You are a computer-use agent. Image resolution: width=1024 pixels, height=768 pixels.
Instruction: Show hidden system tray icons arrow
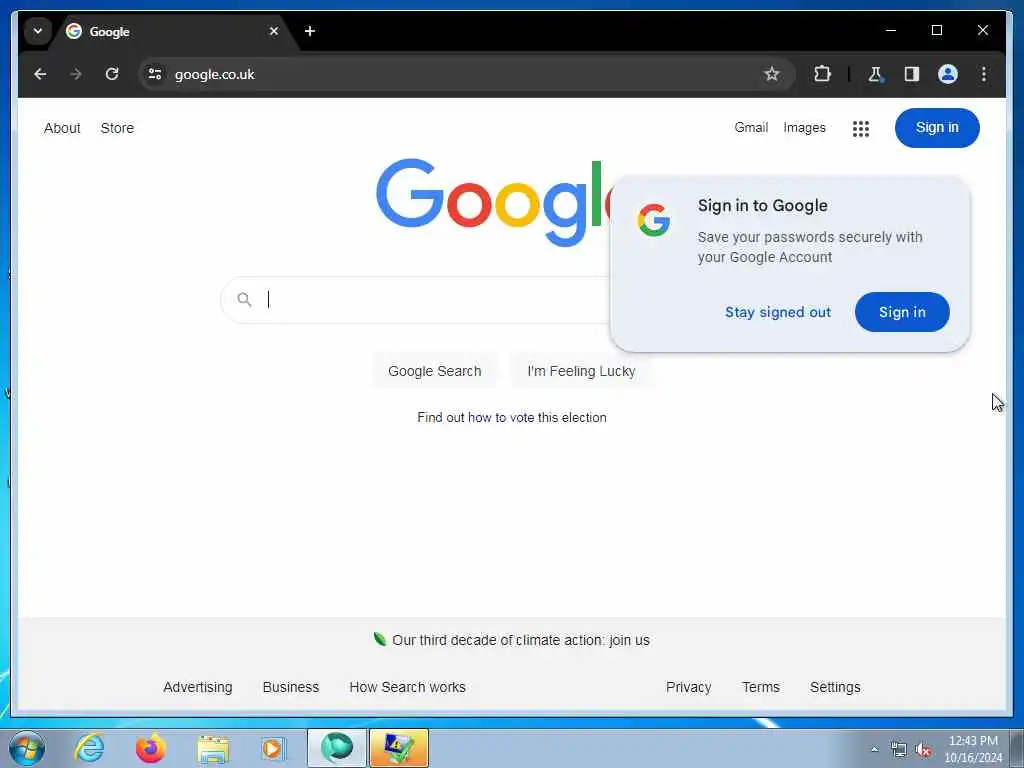(x=874, y=750)
